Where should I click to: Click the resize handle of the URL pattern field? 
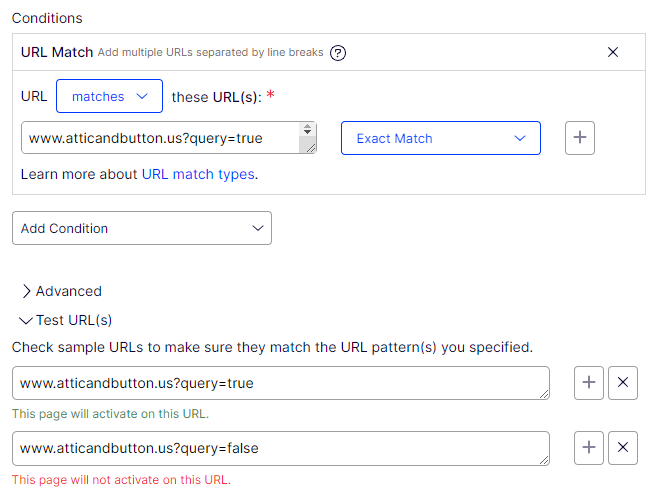310,148
